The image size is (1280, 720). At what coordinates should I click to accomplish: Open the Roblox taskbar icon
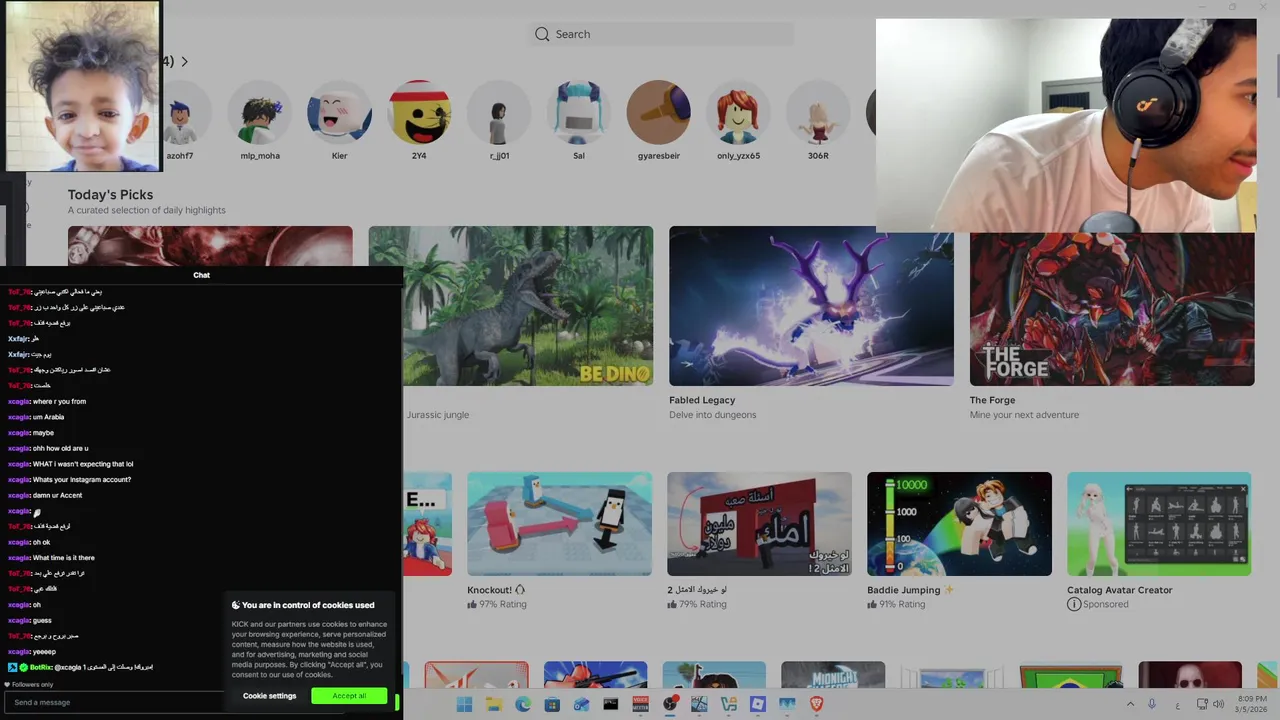point(758,704)
